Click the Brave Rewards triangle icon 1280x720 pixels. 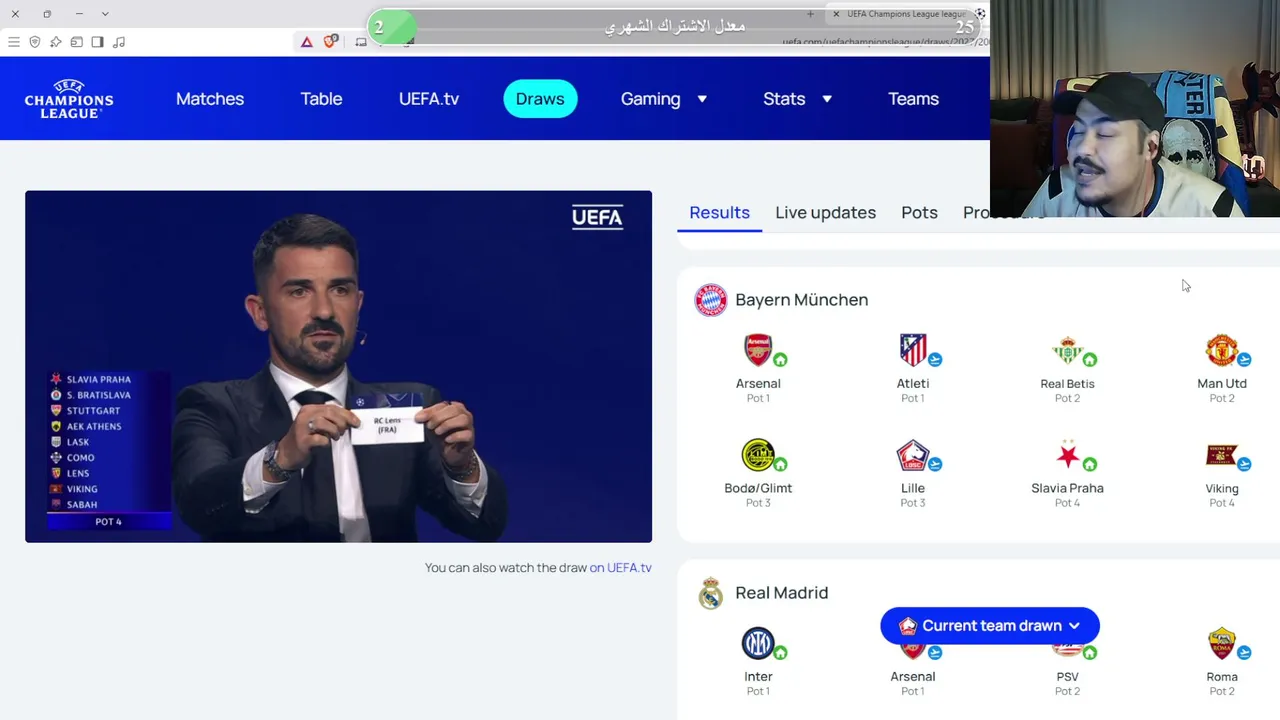pos(307,42)
